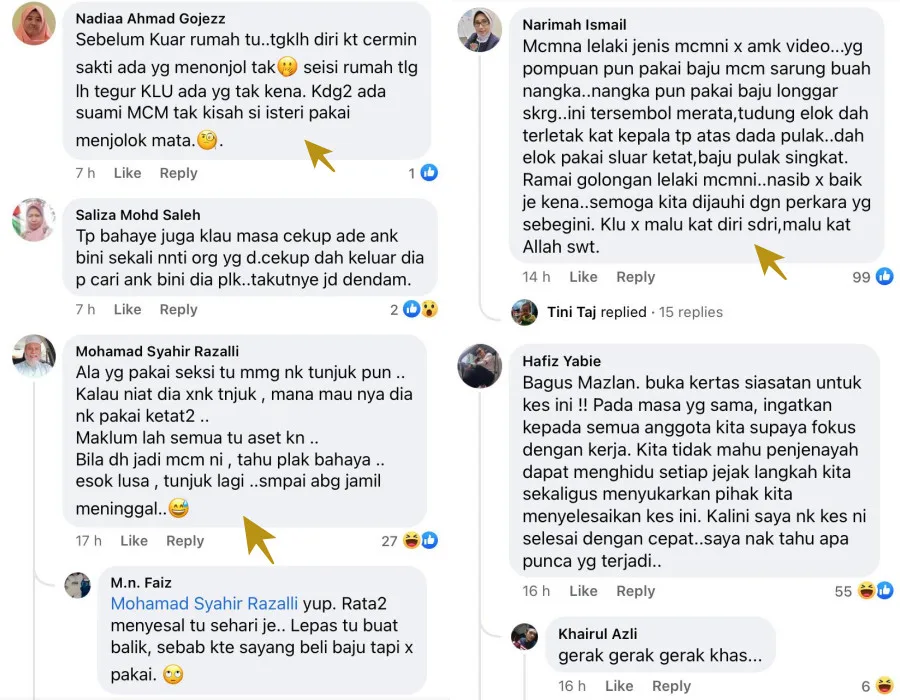The width and height of the screenshot is (900, 700).
Task: Reply to Narimah Ismail's comment
Action: click(635, 277)
